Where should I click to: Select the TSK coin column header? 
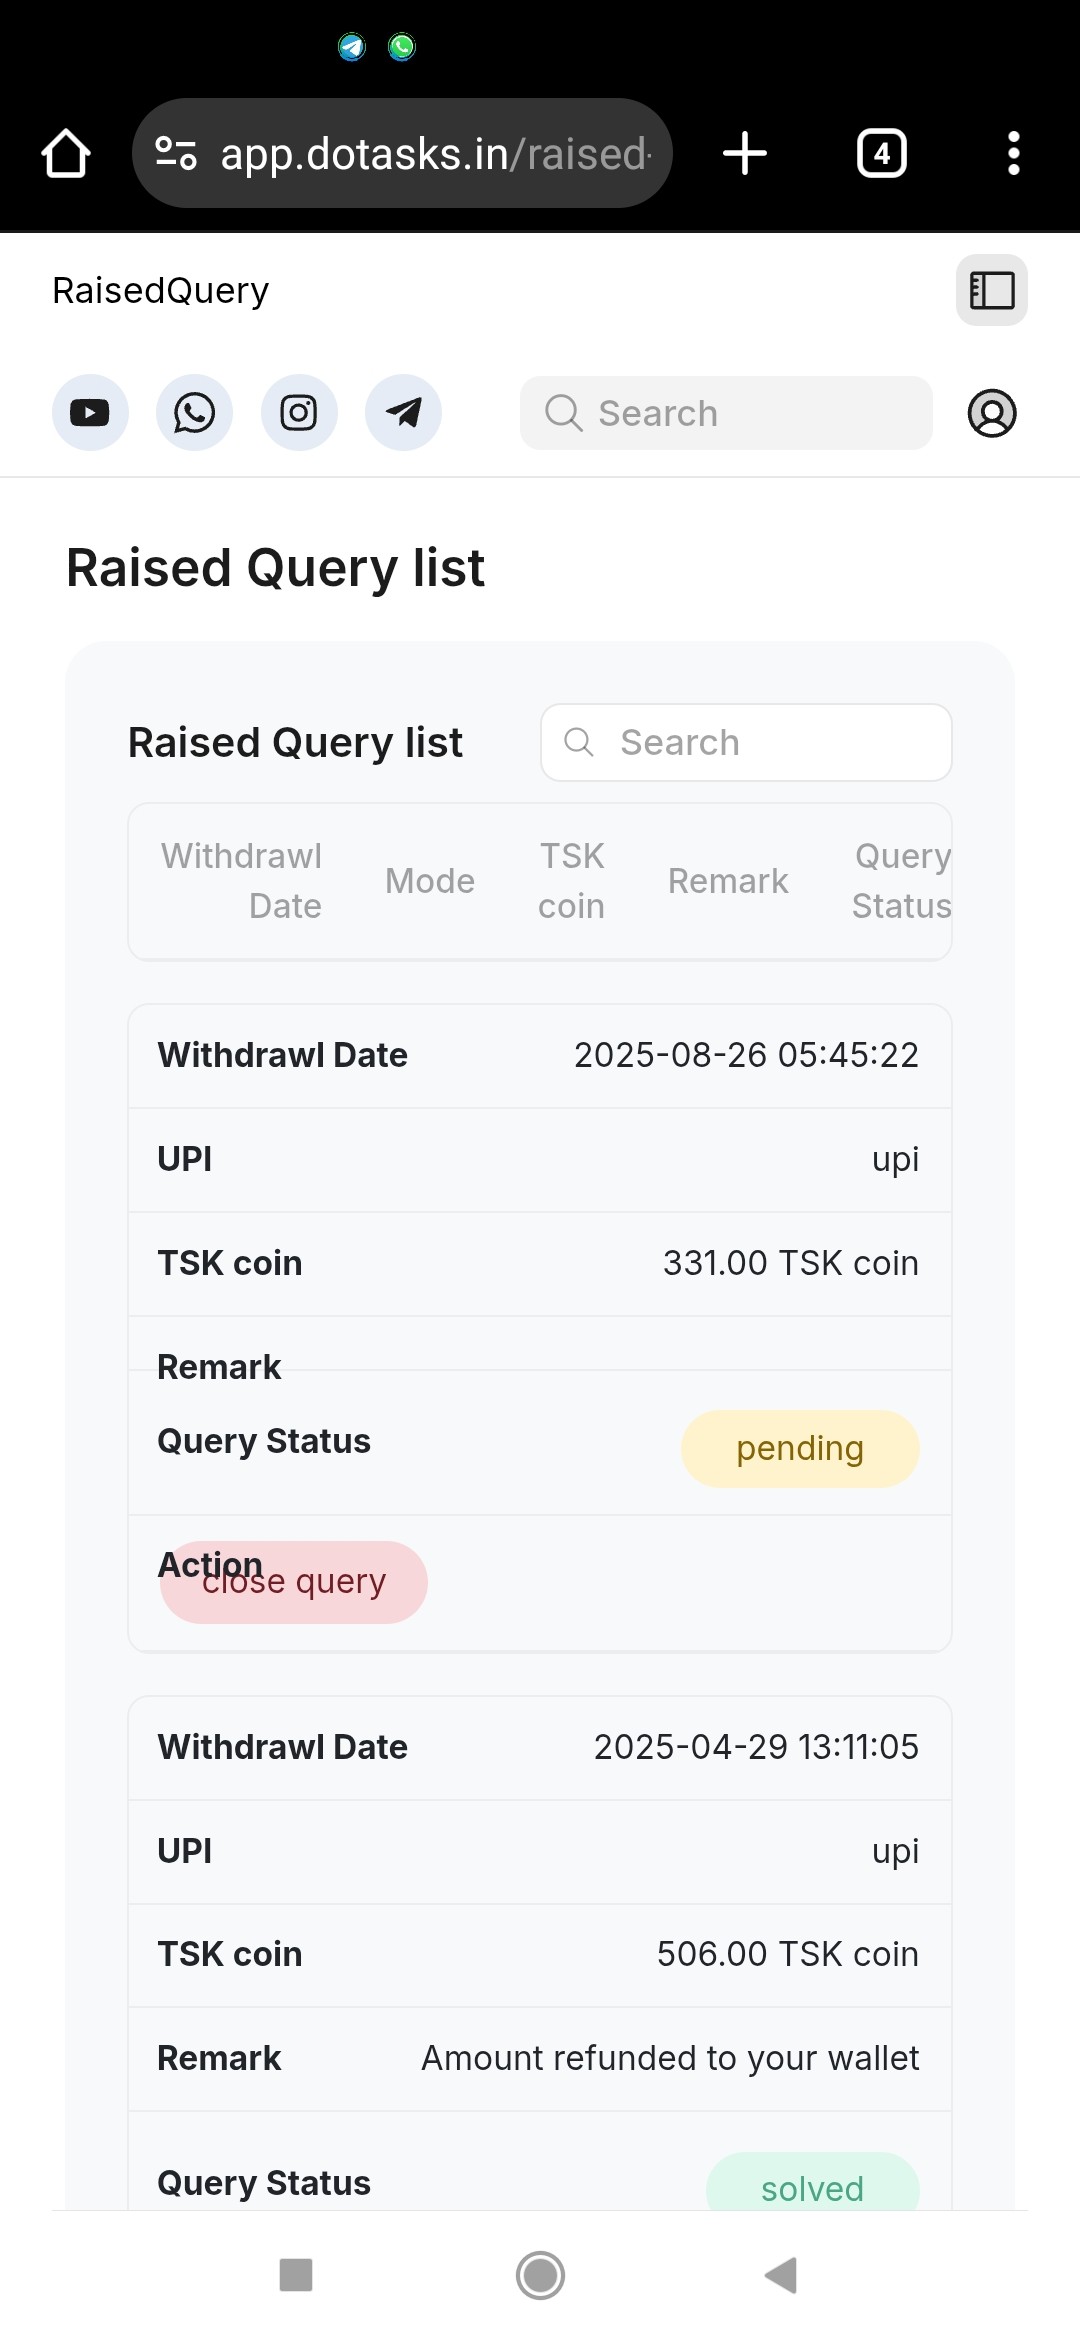click(x=571, y=881)
